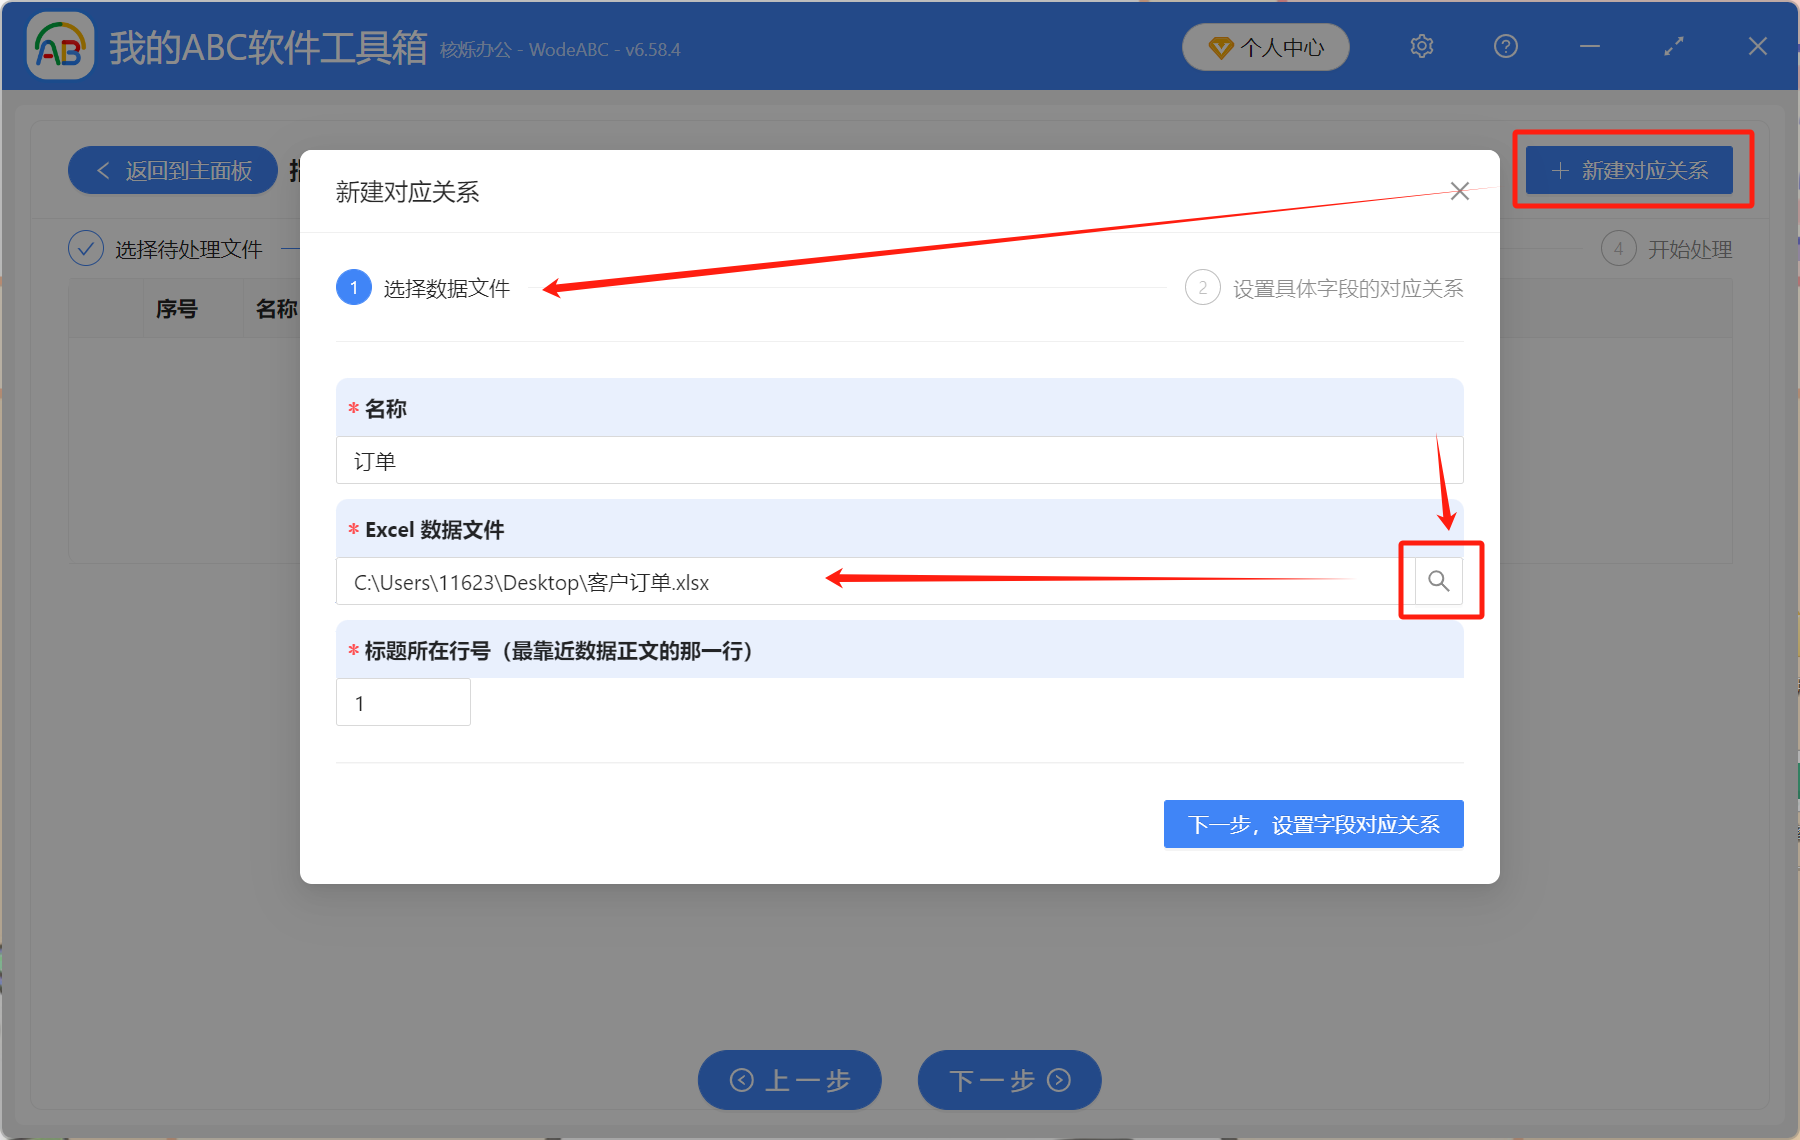
Task: Select the 名称 column header in file table
Action: point(277,308)
